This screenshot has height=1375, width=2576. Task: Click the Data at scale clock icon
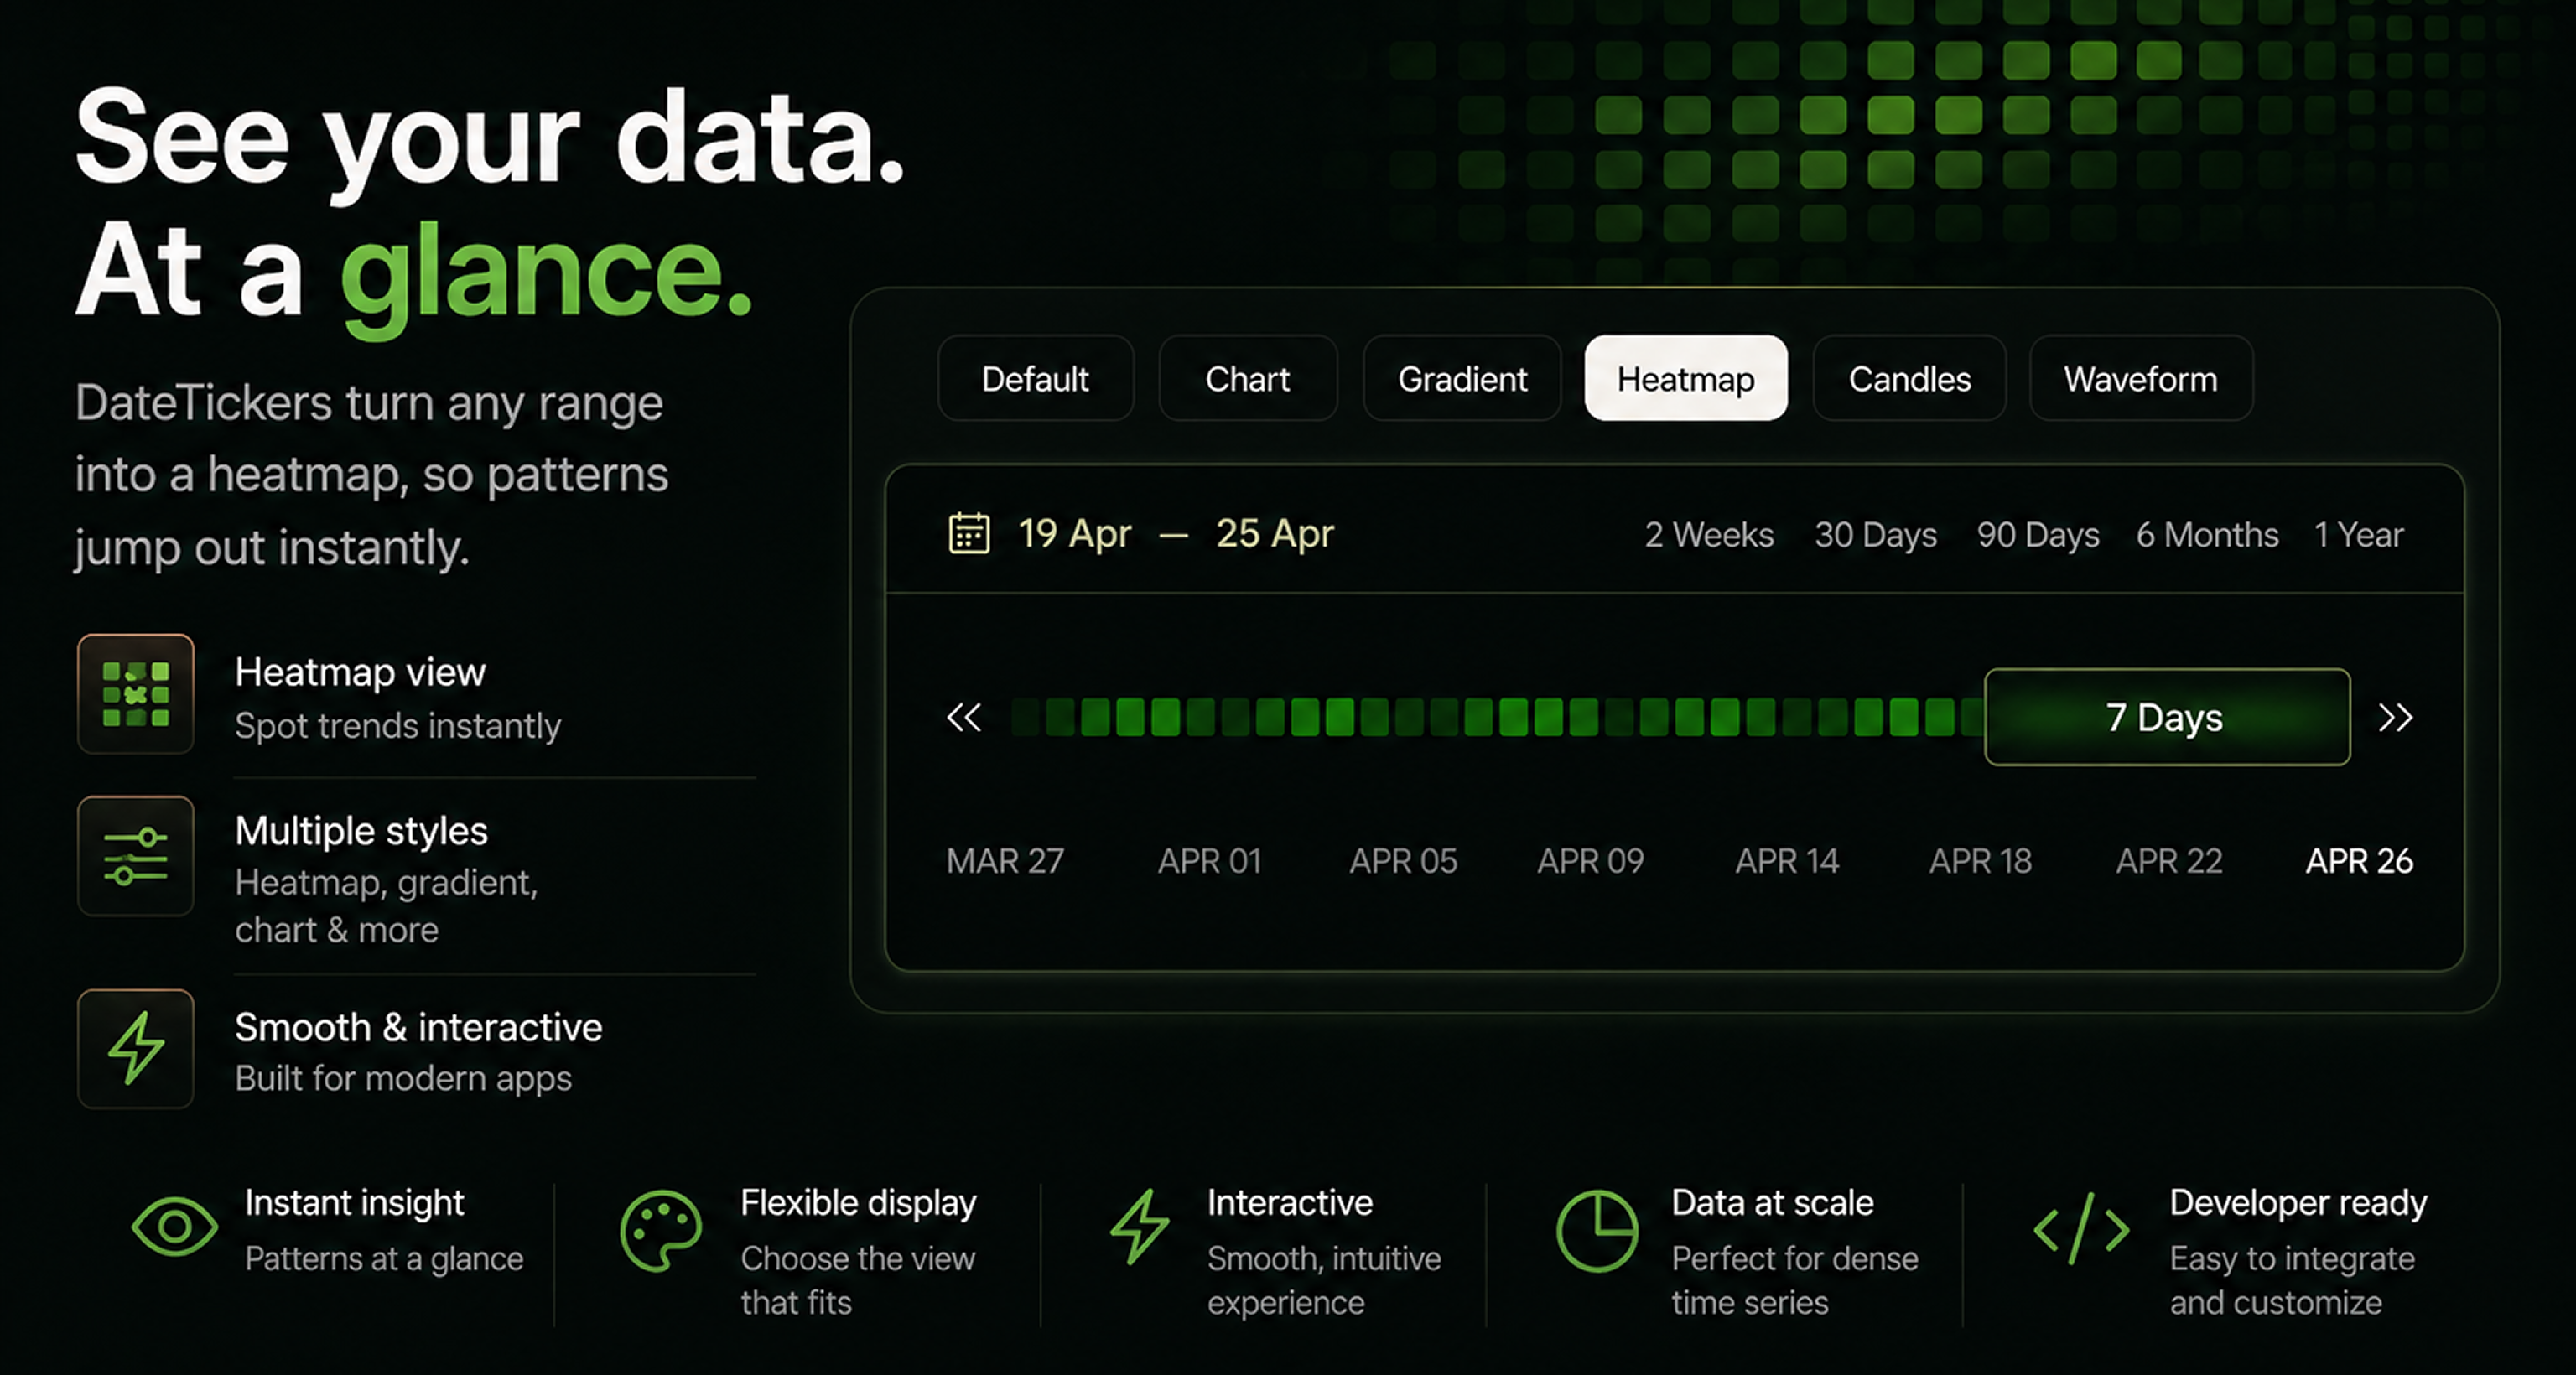click(1597, 1230)
